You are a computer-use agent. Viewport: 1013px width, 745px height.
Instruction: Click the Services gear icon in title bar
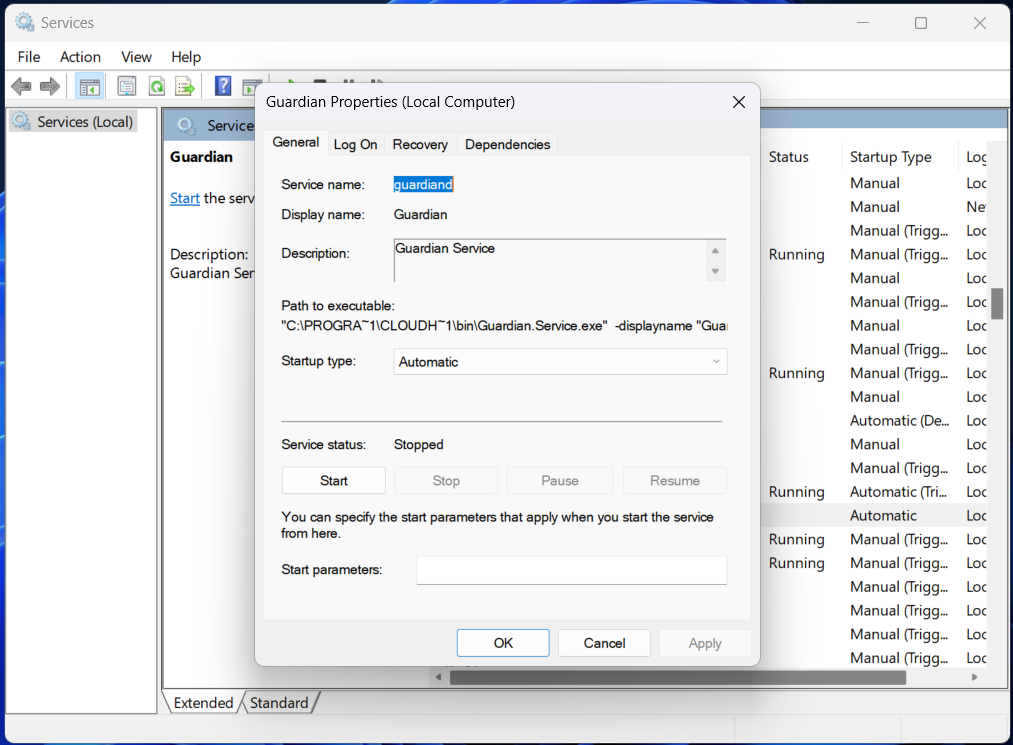(x=25, y=23)
